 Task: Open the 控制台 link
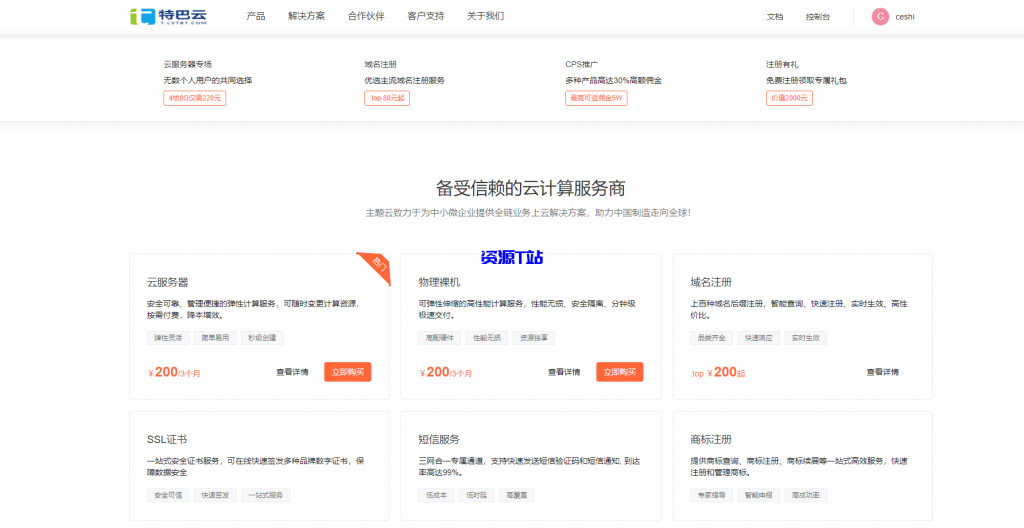(x=818, y=17)
